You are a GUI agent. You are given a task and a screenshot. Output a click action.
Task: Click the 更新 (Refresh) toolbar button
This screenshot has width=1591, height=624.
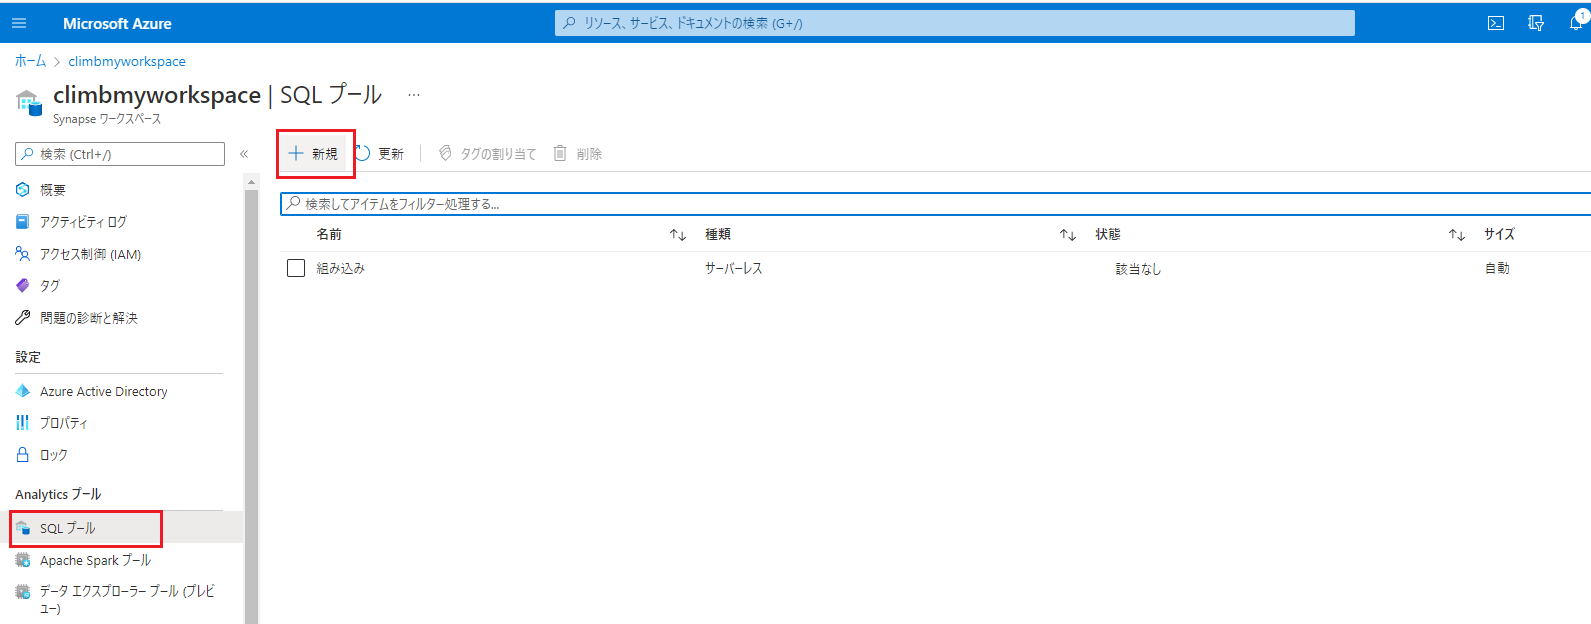[x=379, y=154]
